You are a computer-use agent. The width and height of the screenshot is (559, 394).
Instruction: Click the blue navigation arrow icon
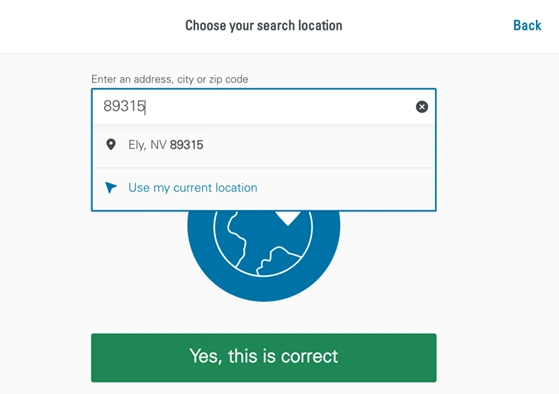111,187
